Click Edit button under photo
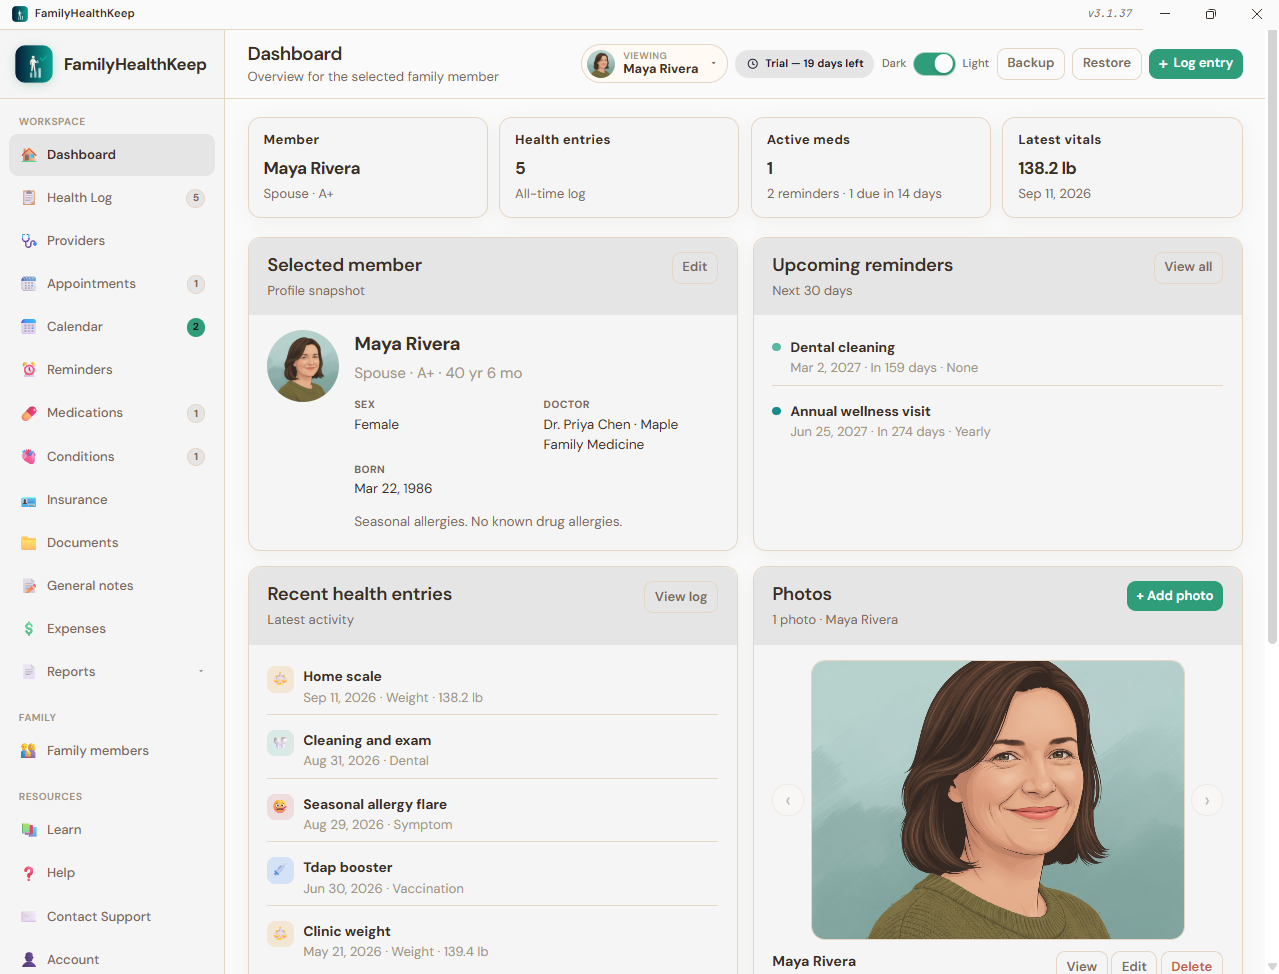This screenshot has width=1279, height=974. click(x=1134, y=965)
